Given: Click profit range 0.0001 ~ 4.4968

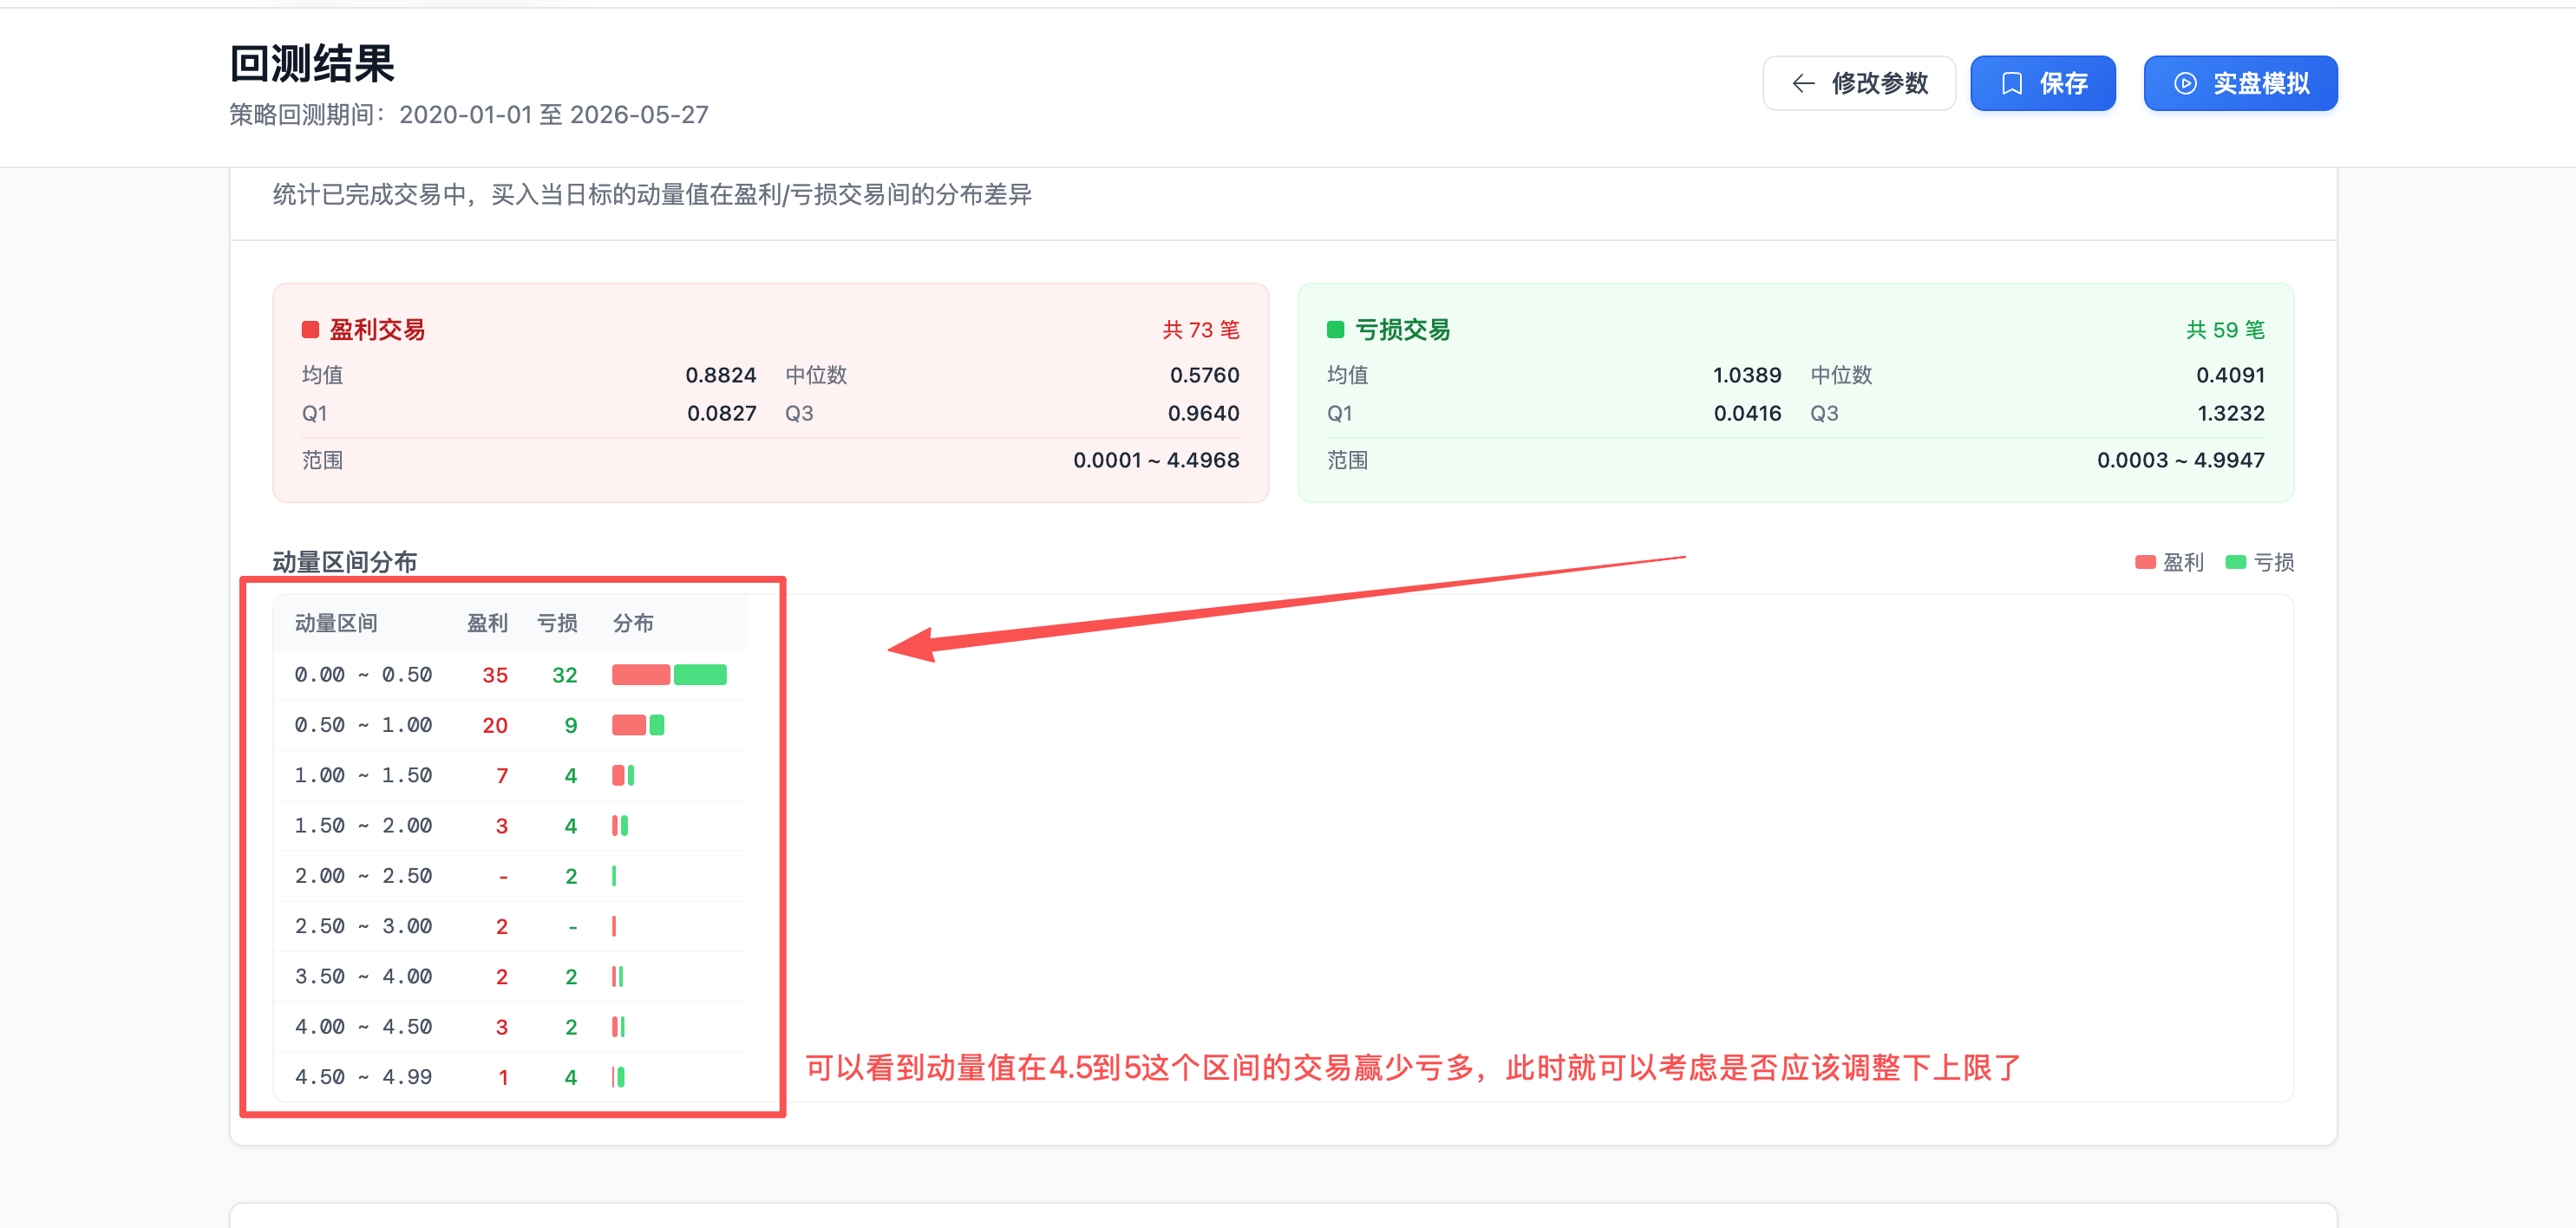Looking at the screenshot, I should 1156,460.
